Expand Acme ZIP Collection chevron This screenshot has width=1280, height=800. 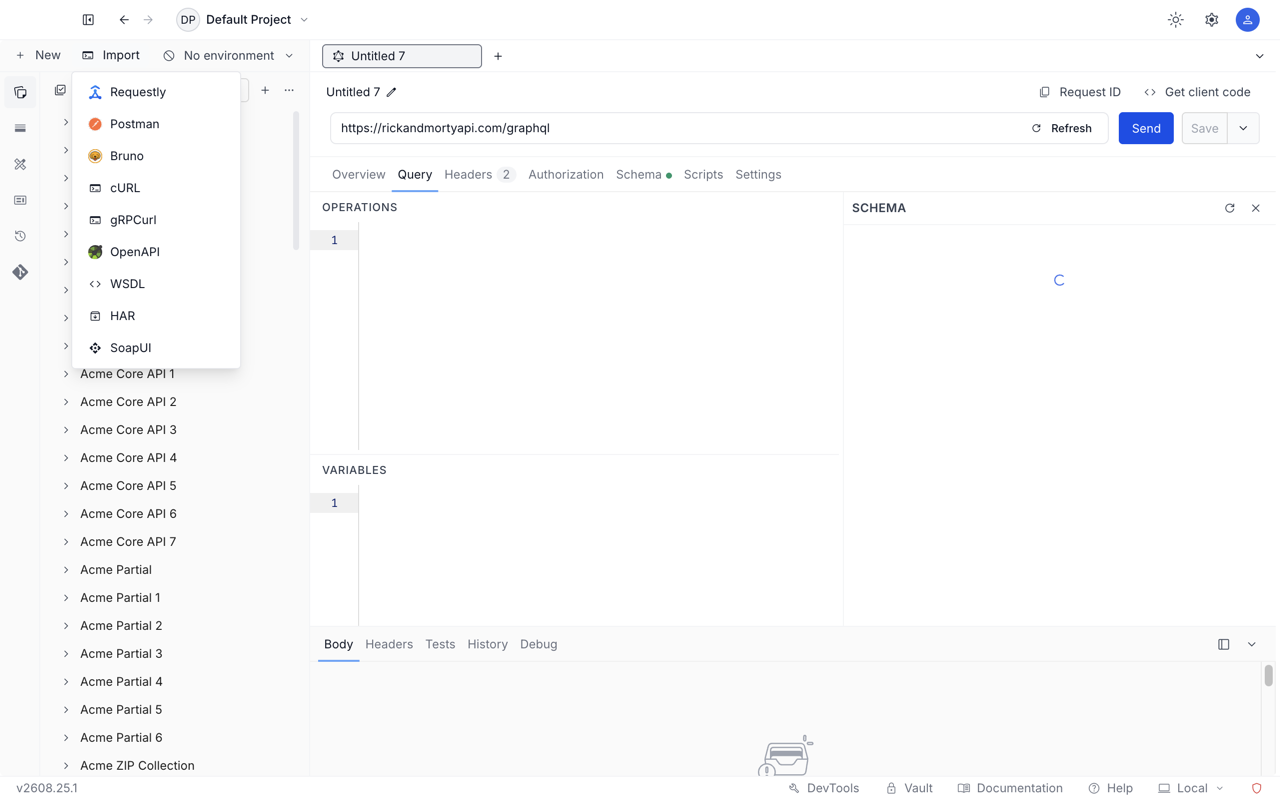tap(66, 766)
